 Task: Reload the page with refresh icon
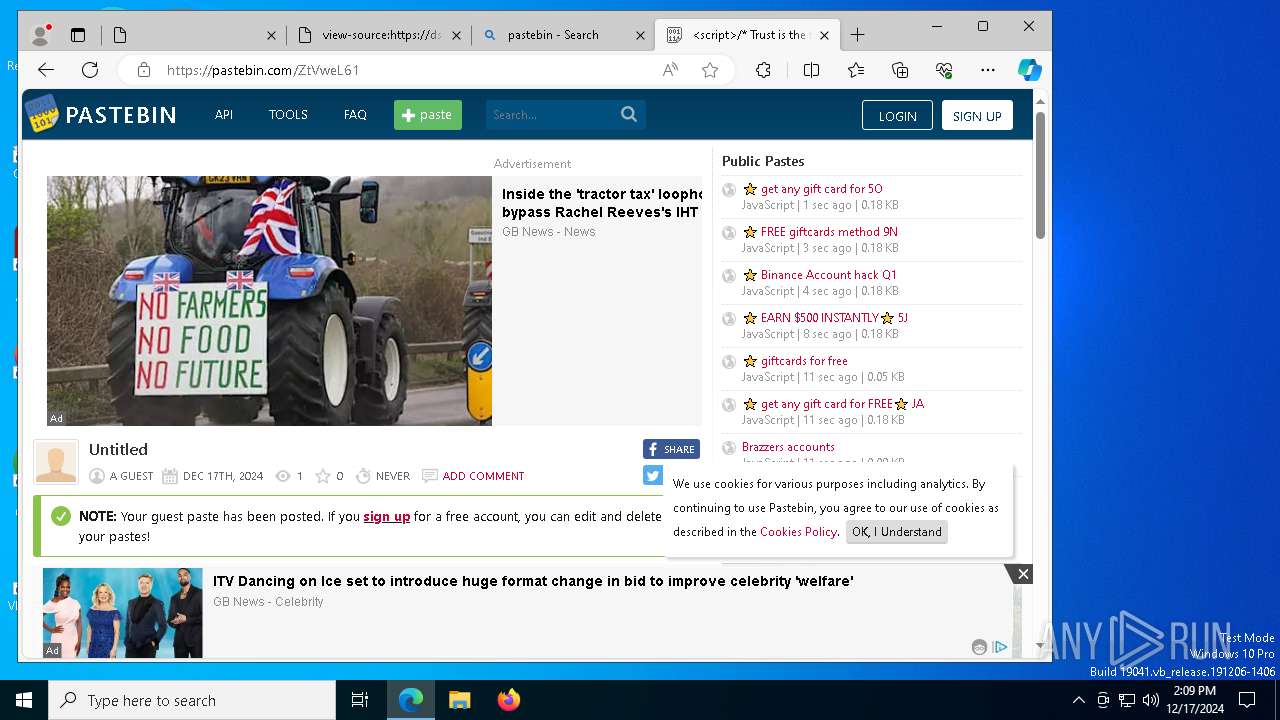(x=90, y=70)
